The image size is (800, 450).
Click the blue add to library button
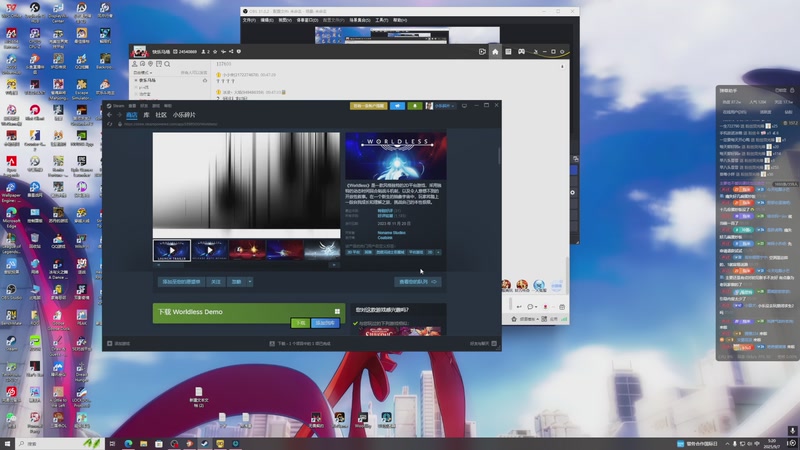325,323
